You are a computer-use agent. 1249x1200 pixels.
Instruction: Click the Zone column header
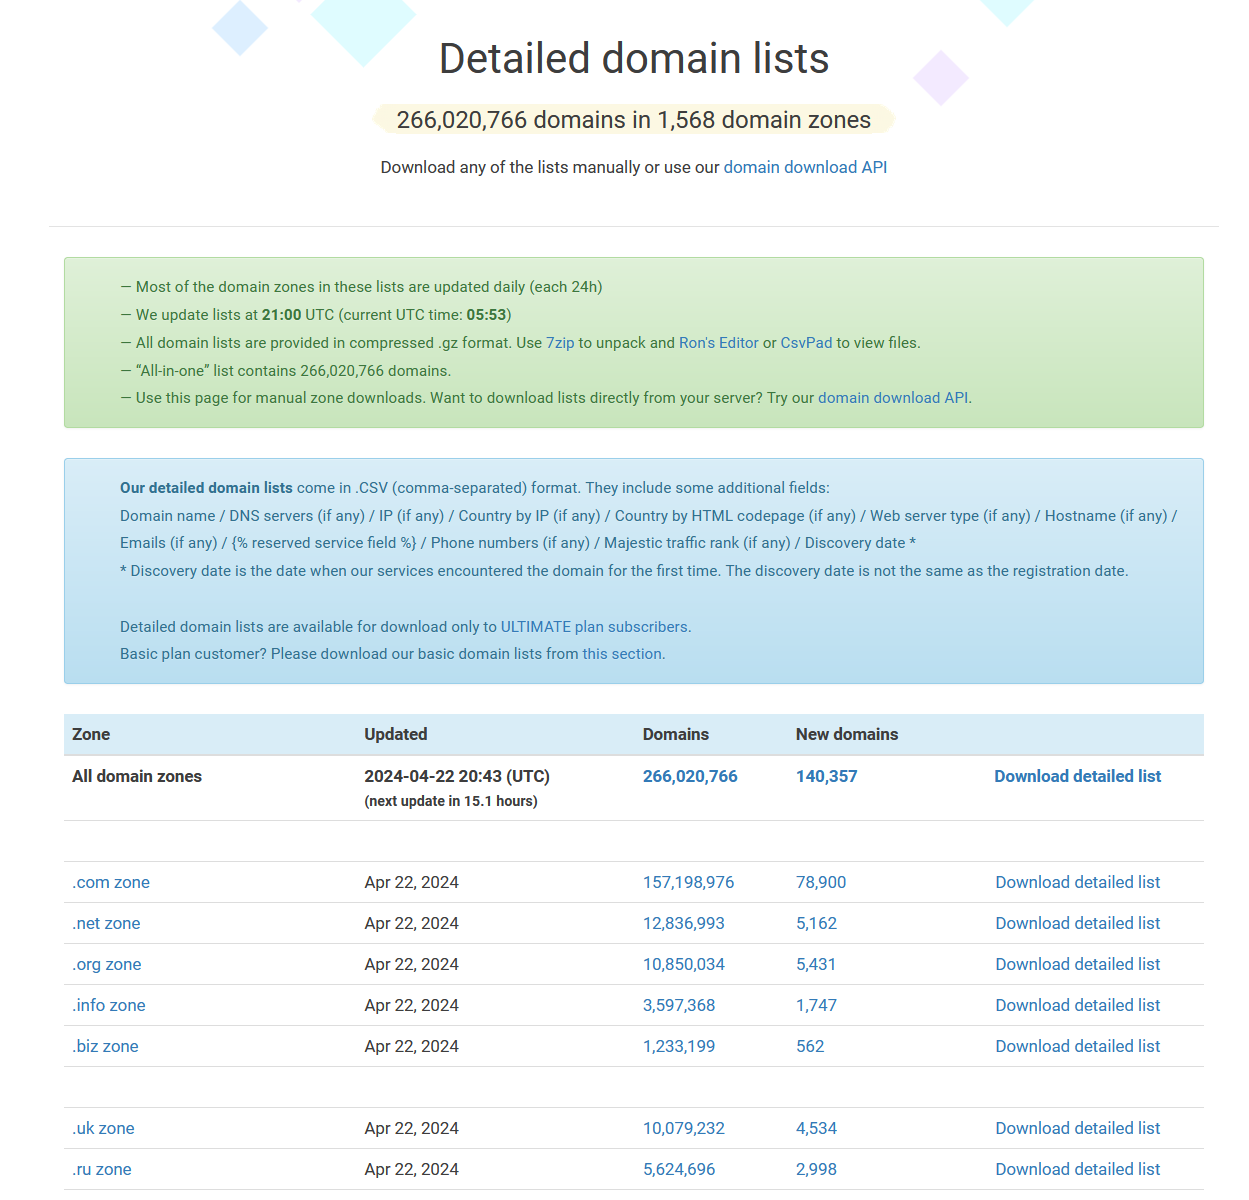(x=91, y=734)
